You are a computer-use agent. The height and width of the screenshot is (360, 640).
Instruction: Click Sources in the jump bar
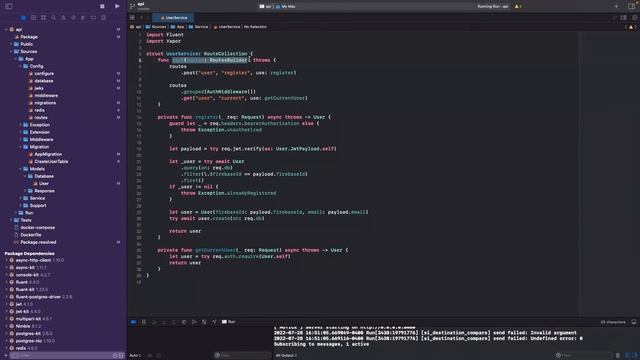156,27
